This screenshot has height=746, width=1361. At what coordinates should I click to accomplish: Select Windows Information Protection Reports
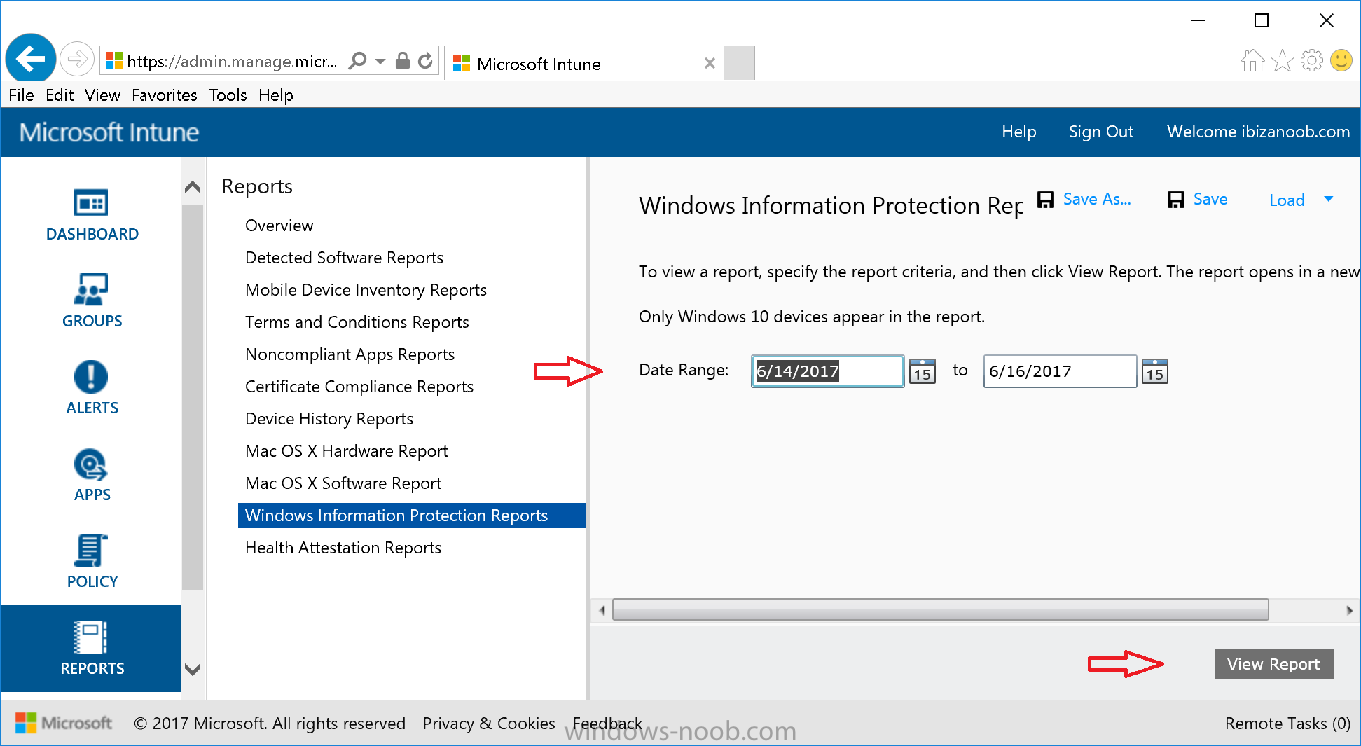click(411, 515)
